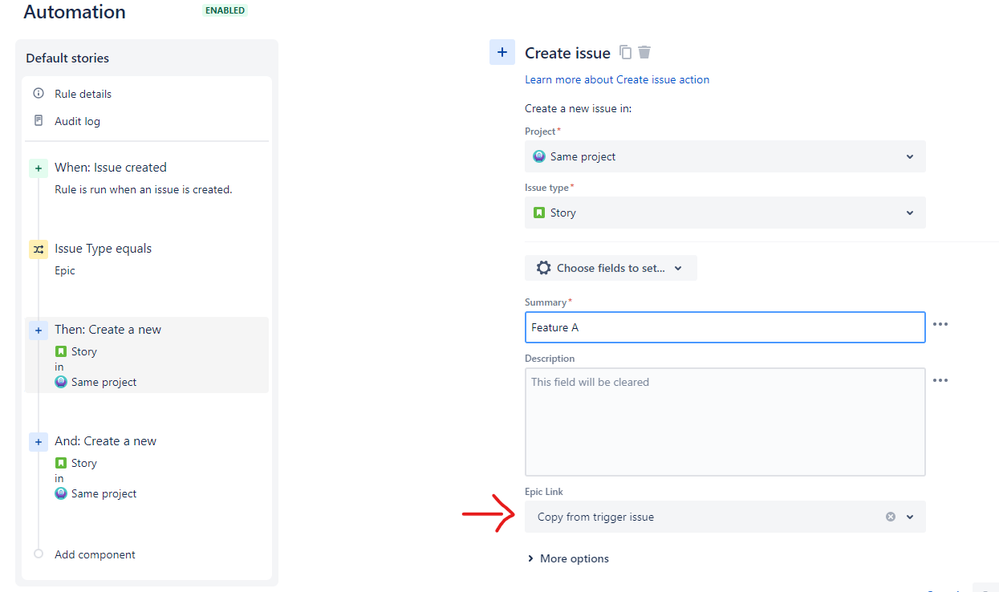The height and width of the screenshot is (592, 999).
Task: Delete the Create issue action via trash icon
Action: [644, 52]
